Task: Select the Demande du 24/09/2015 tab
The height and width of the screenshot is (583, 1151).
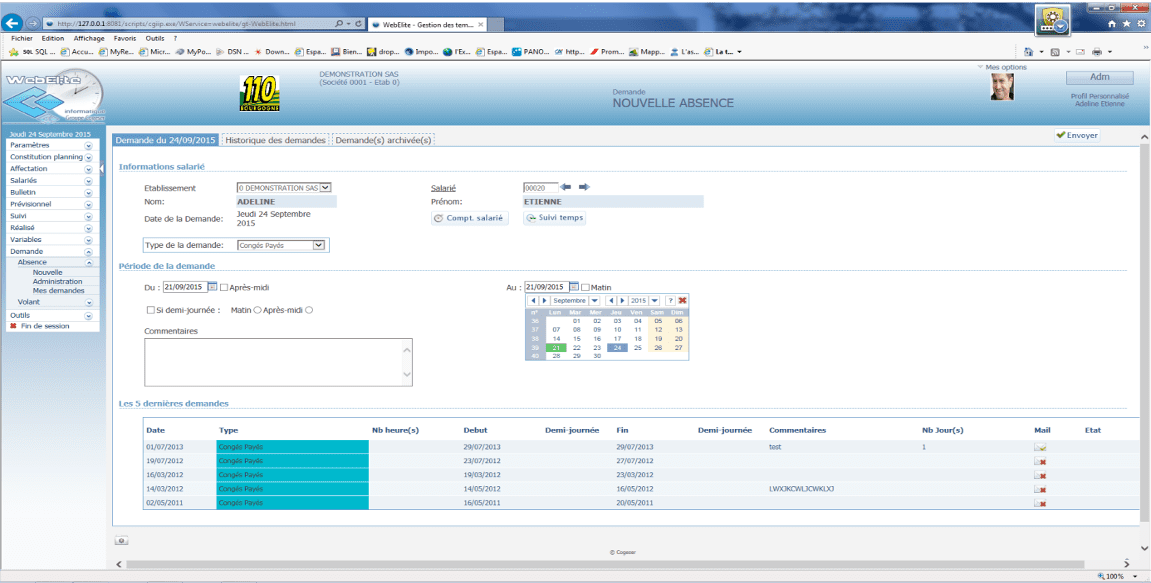Action: (165, 140)
